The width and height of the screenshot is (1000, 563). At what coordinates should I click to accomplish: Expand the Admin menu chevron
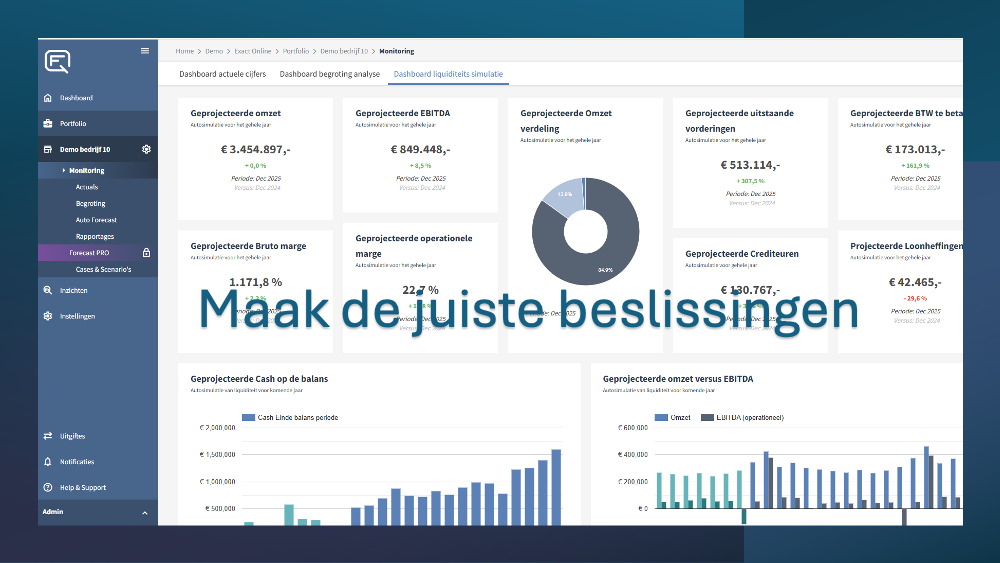point(144,513)
